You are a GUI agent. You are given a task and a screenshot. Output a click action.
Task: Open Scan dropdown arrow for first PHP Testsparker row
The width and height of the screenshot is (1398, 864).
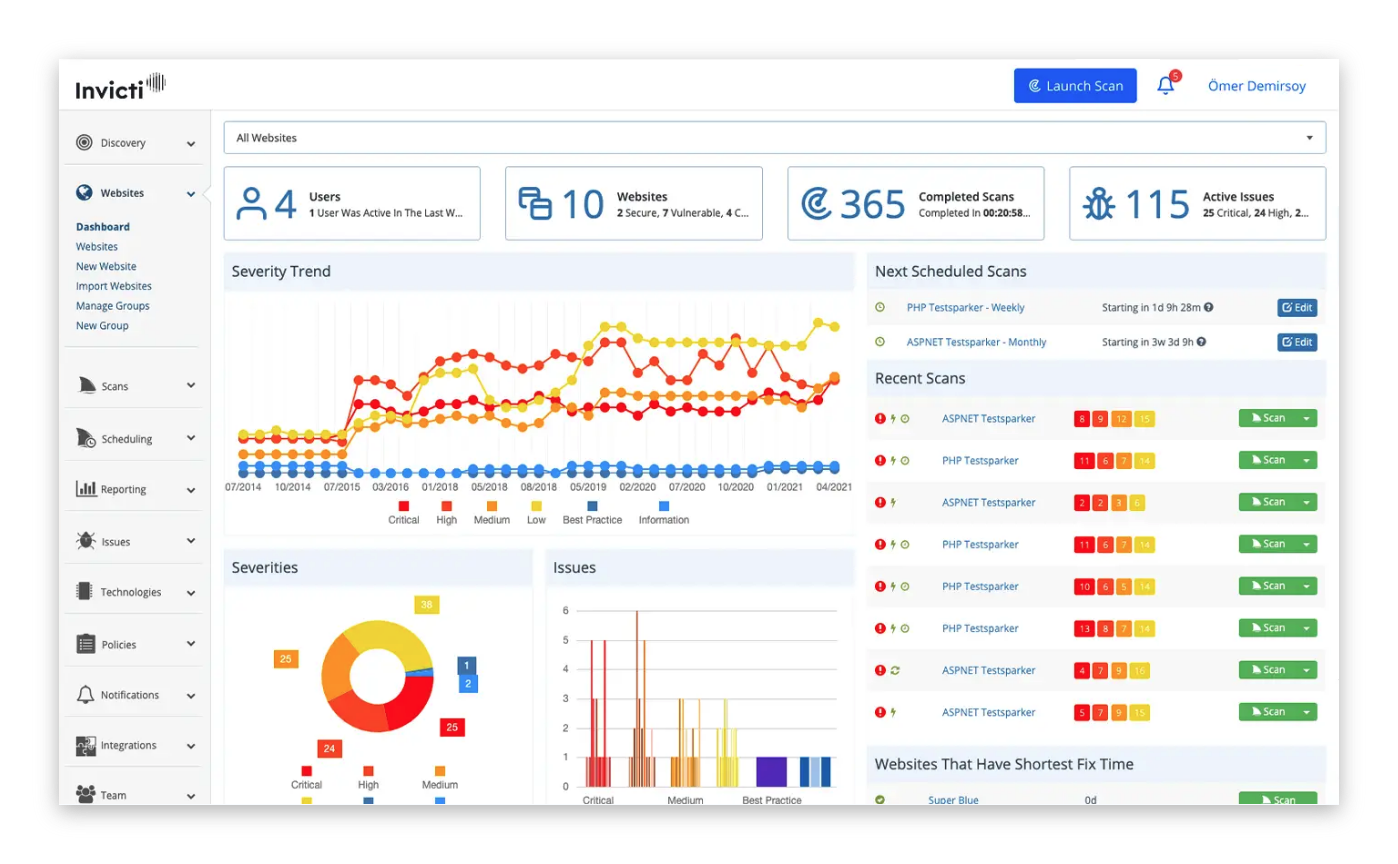pos(1306,460)
